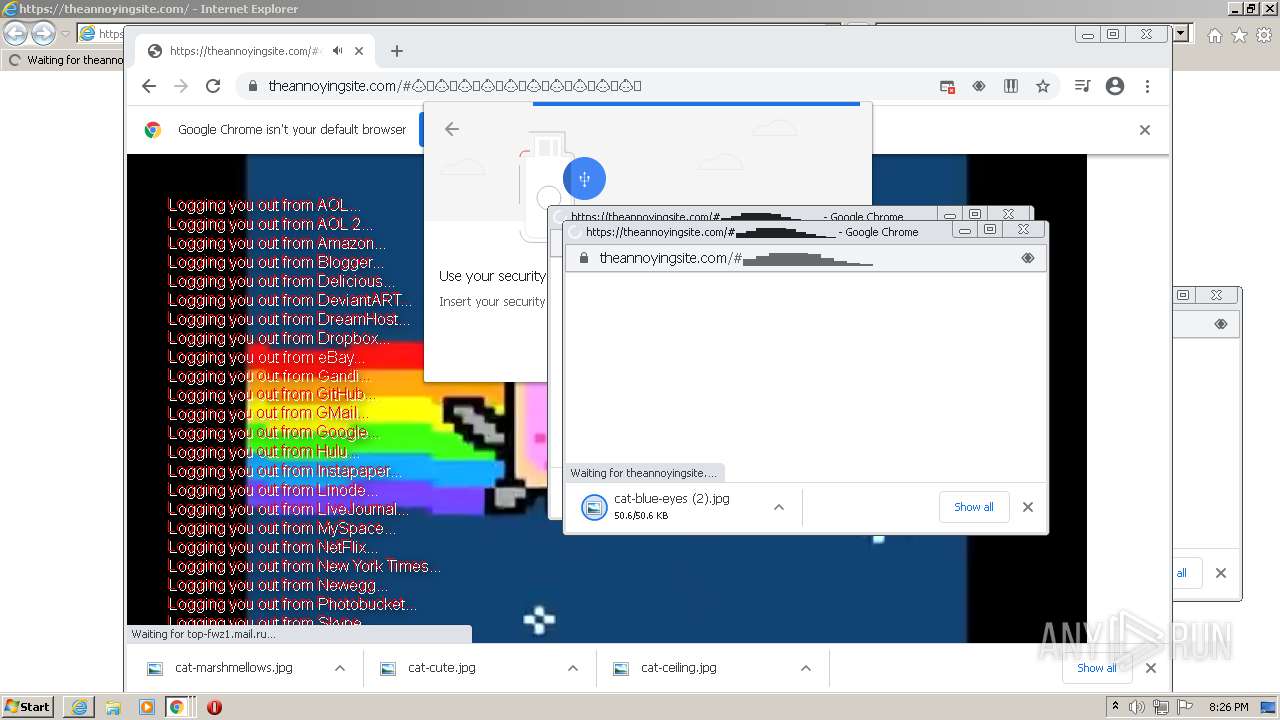Image resolution: width=1280 pixels, height=720 pixels.
Task: Click 'Logging you out from GitHub...' text
Action: click(x=272, y=395)
